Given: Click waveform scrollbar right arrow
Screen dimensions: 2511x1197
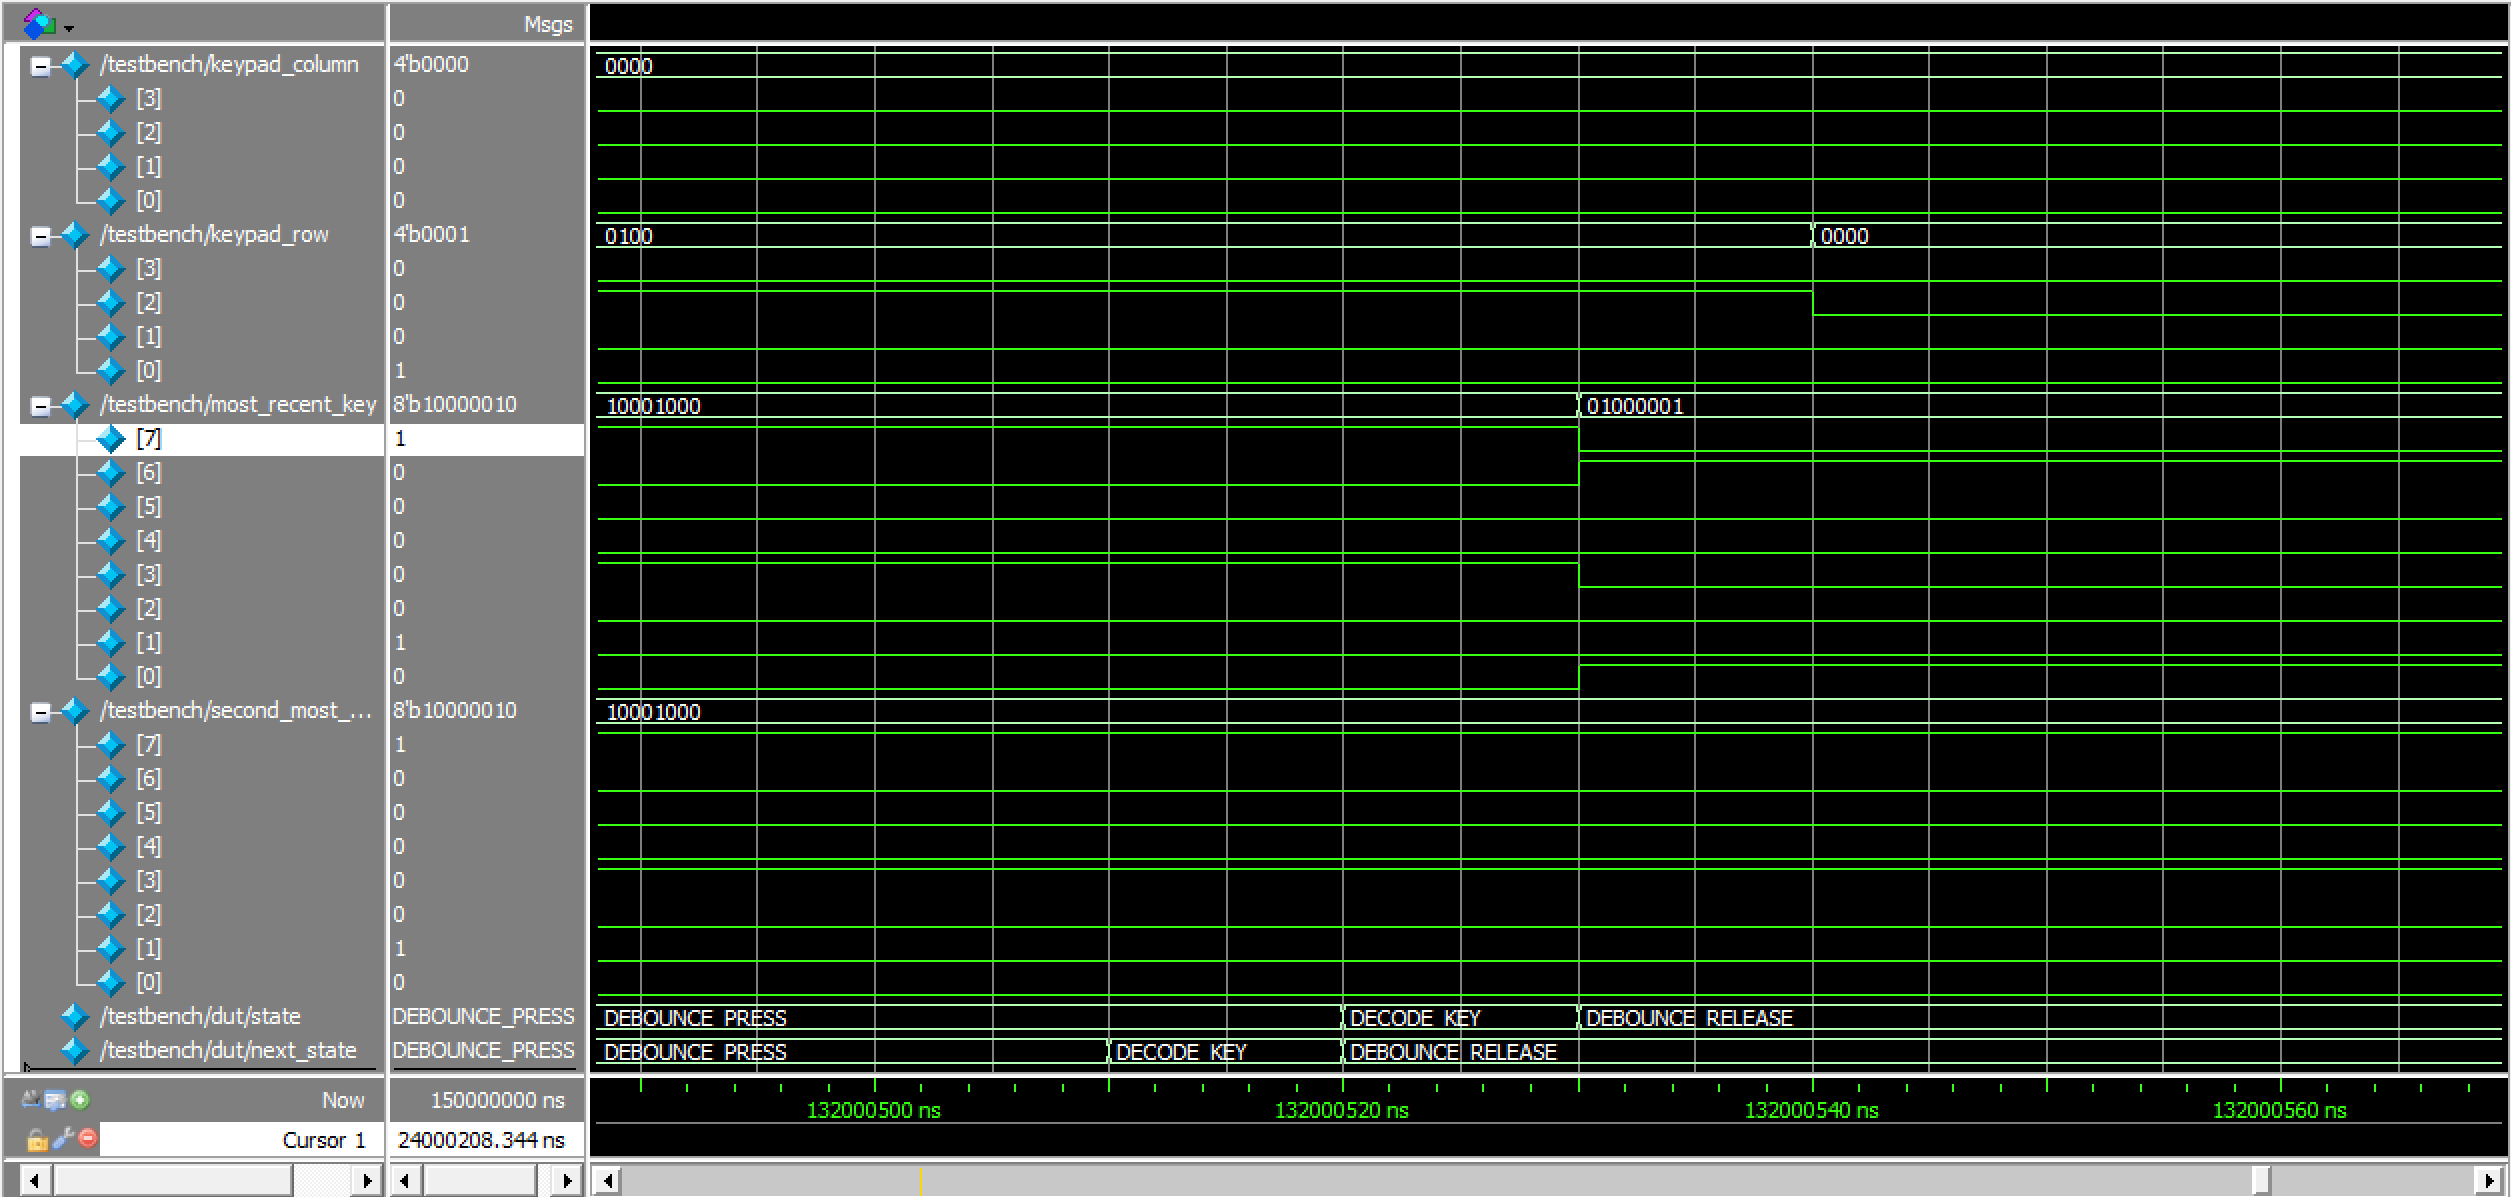Looking at the screenshot, I should tap(2490, 1181).
